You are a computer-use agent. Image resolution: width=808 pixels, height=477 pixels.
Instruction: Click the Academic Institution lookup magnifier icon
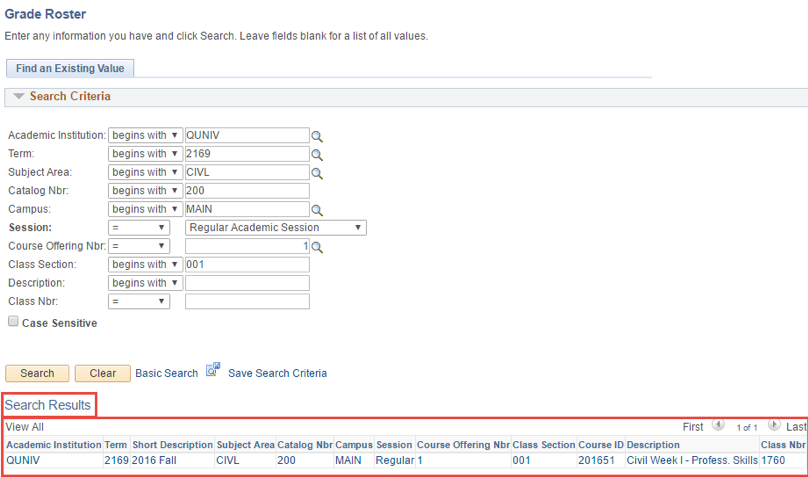point(317,137)
